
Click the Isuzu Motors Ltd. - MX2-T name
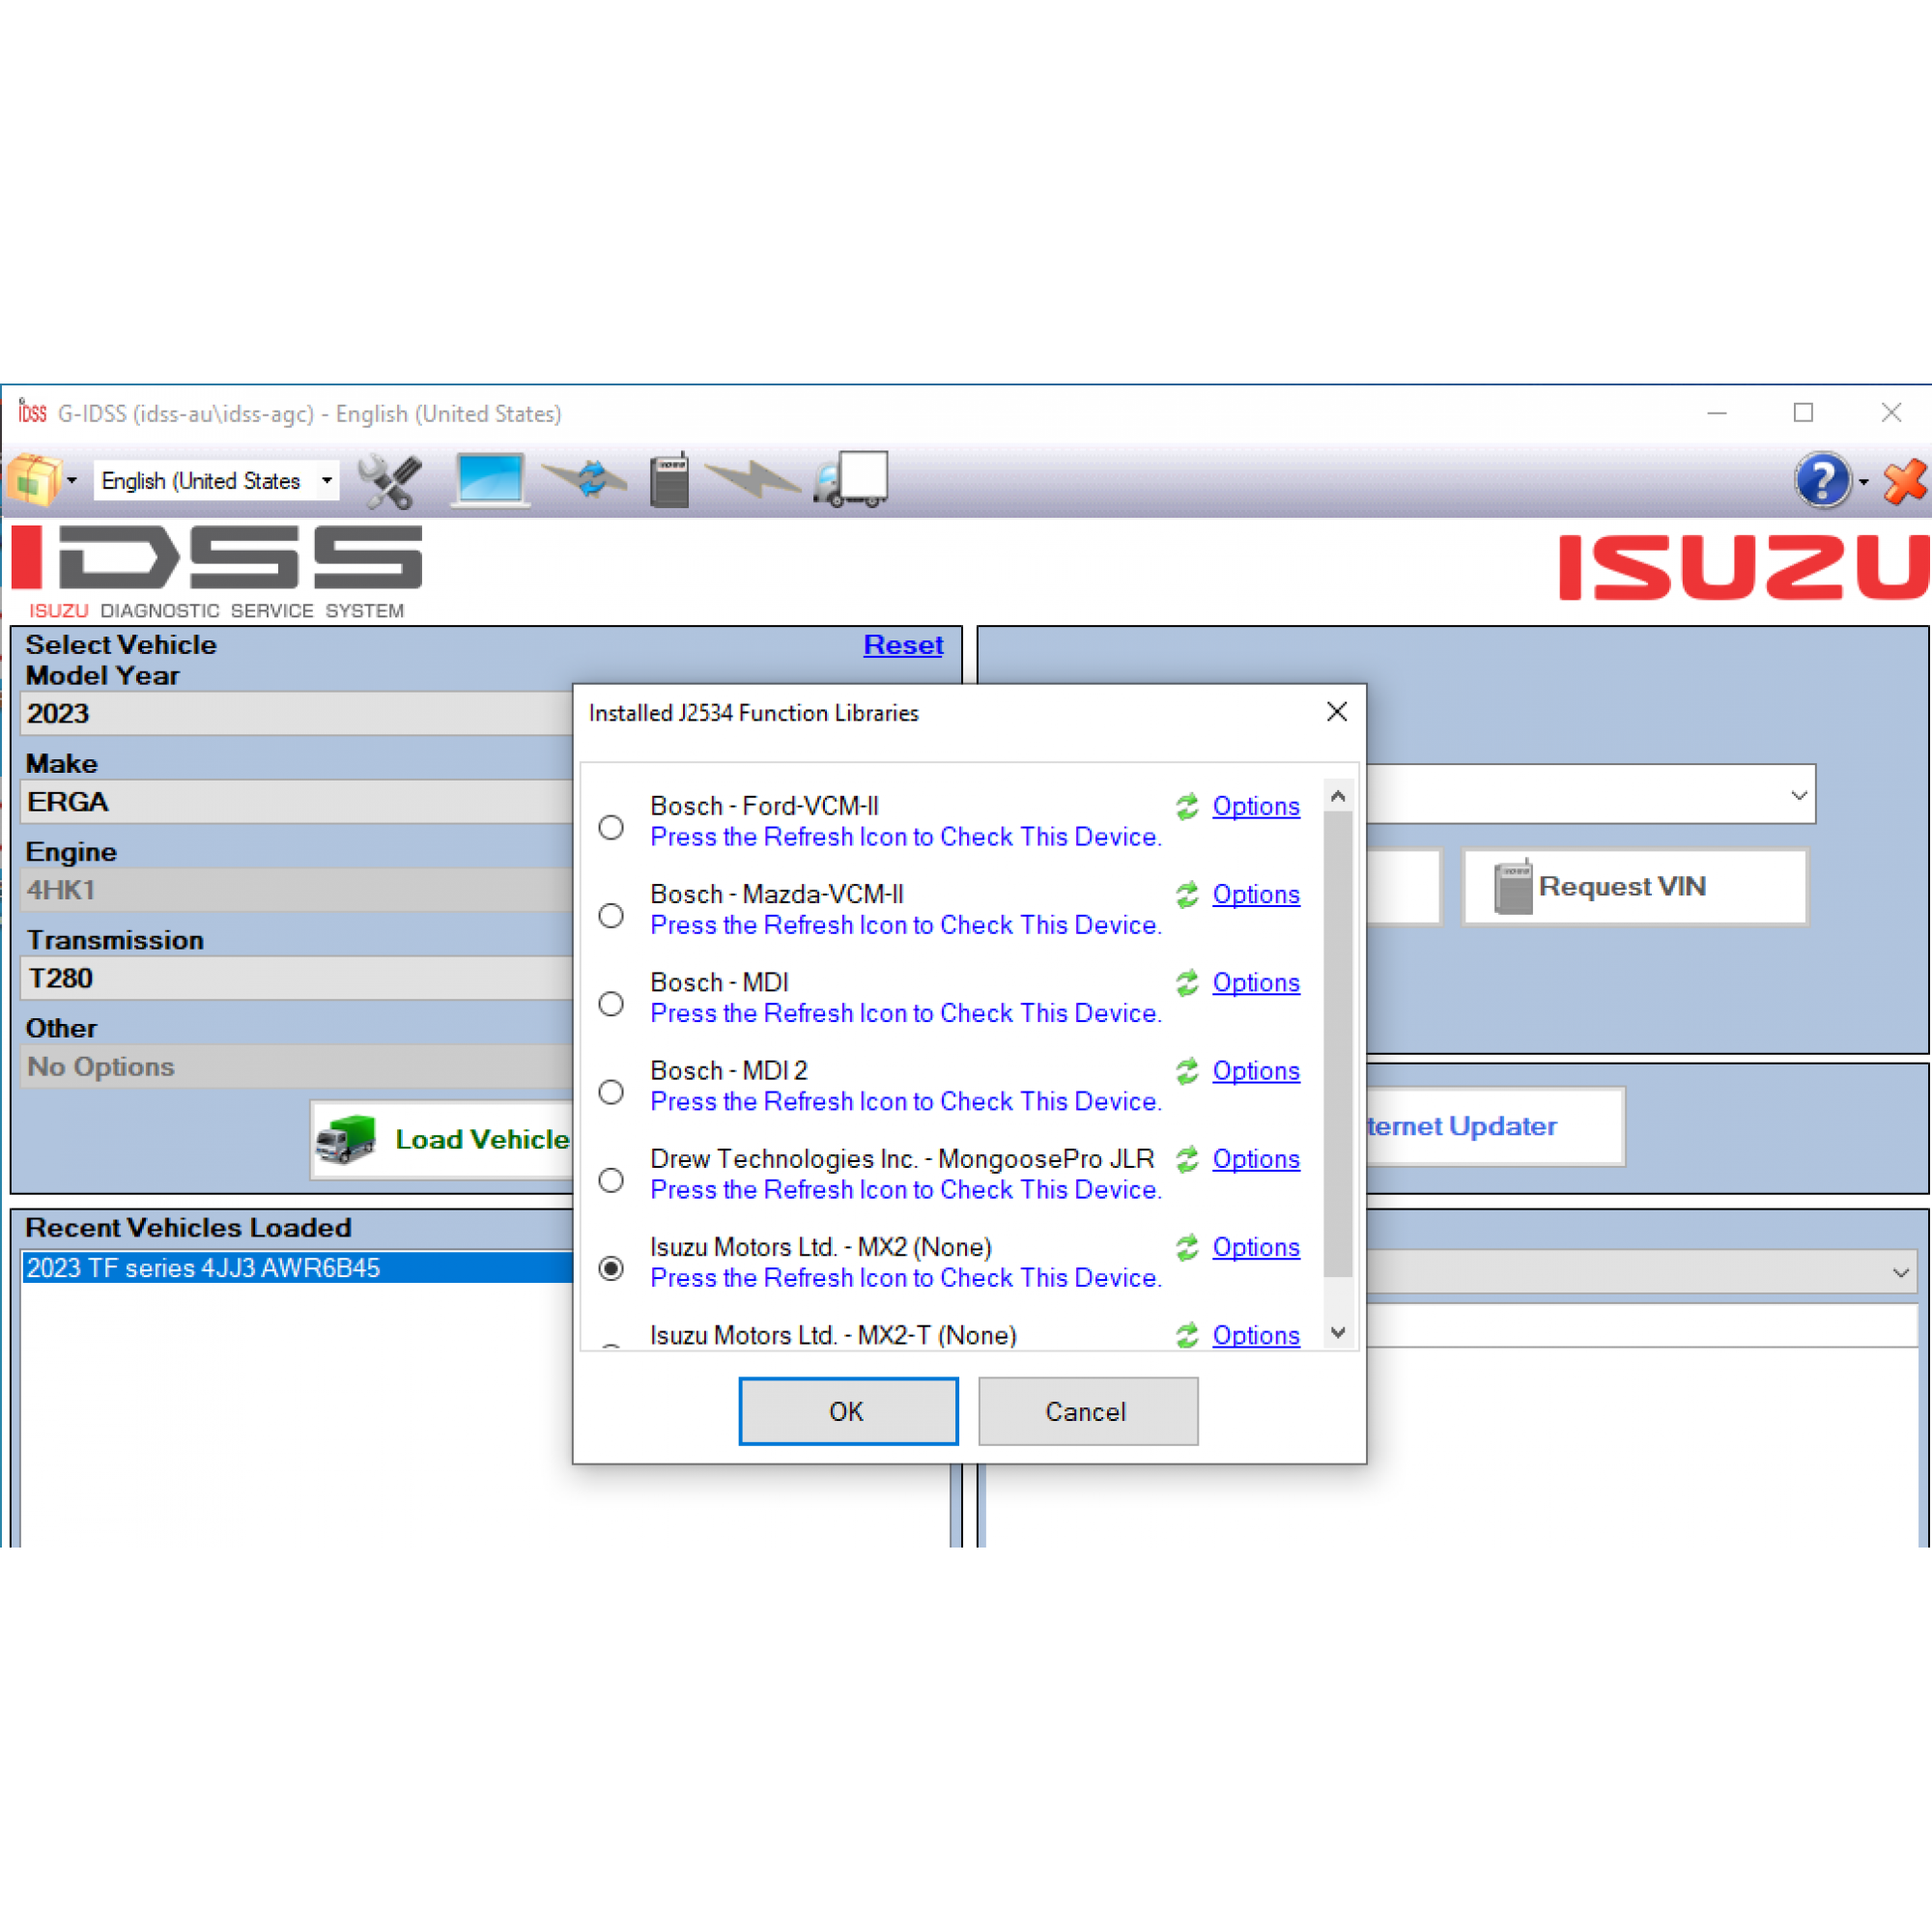point(833,1335)
